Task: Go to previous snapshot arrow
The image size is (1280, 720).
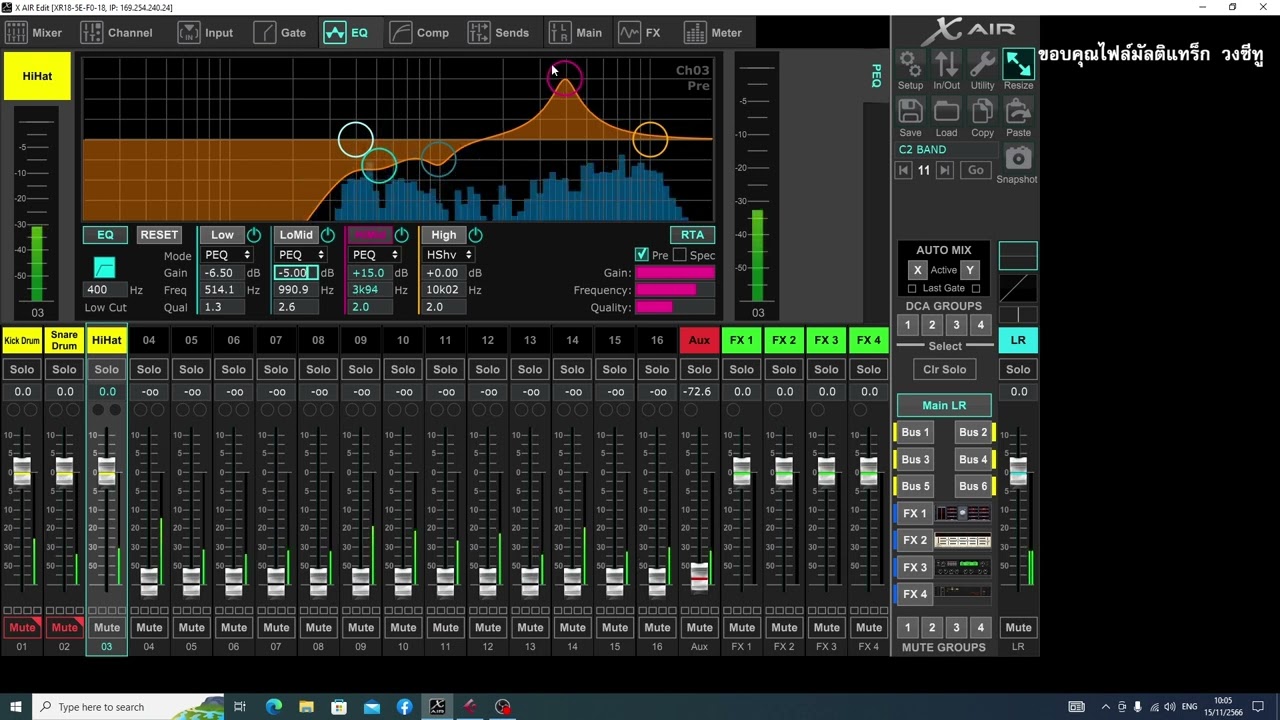Action: [903, 171]
